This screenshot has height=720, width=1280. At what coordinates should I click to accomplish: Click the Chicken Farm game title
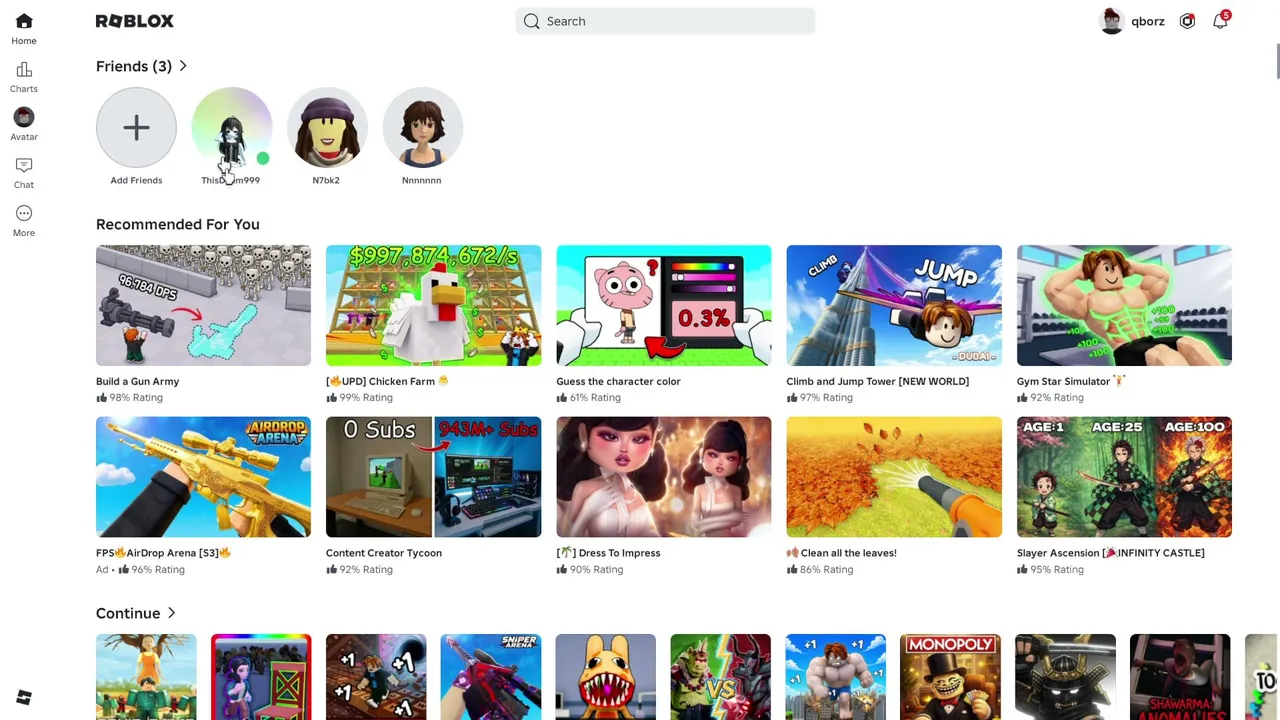[x=387, y=381]
